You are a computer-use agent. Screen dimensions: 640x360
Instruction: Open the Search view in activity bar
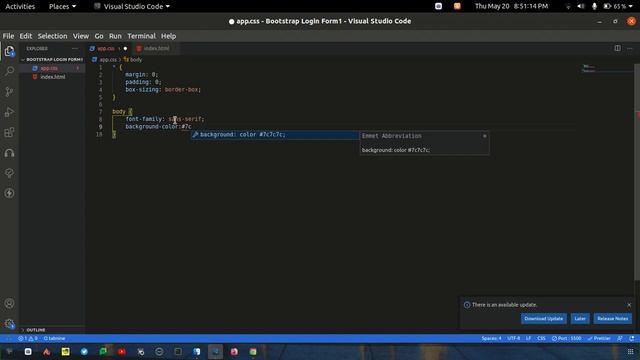pos(9,71)
